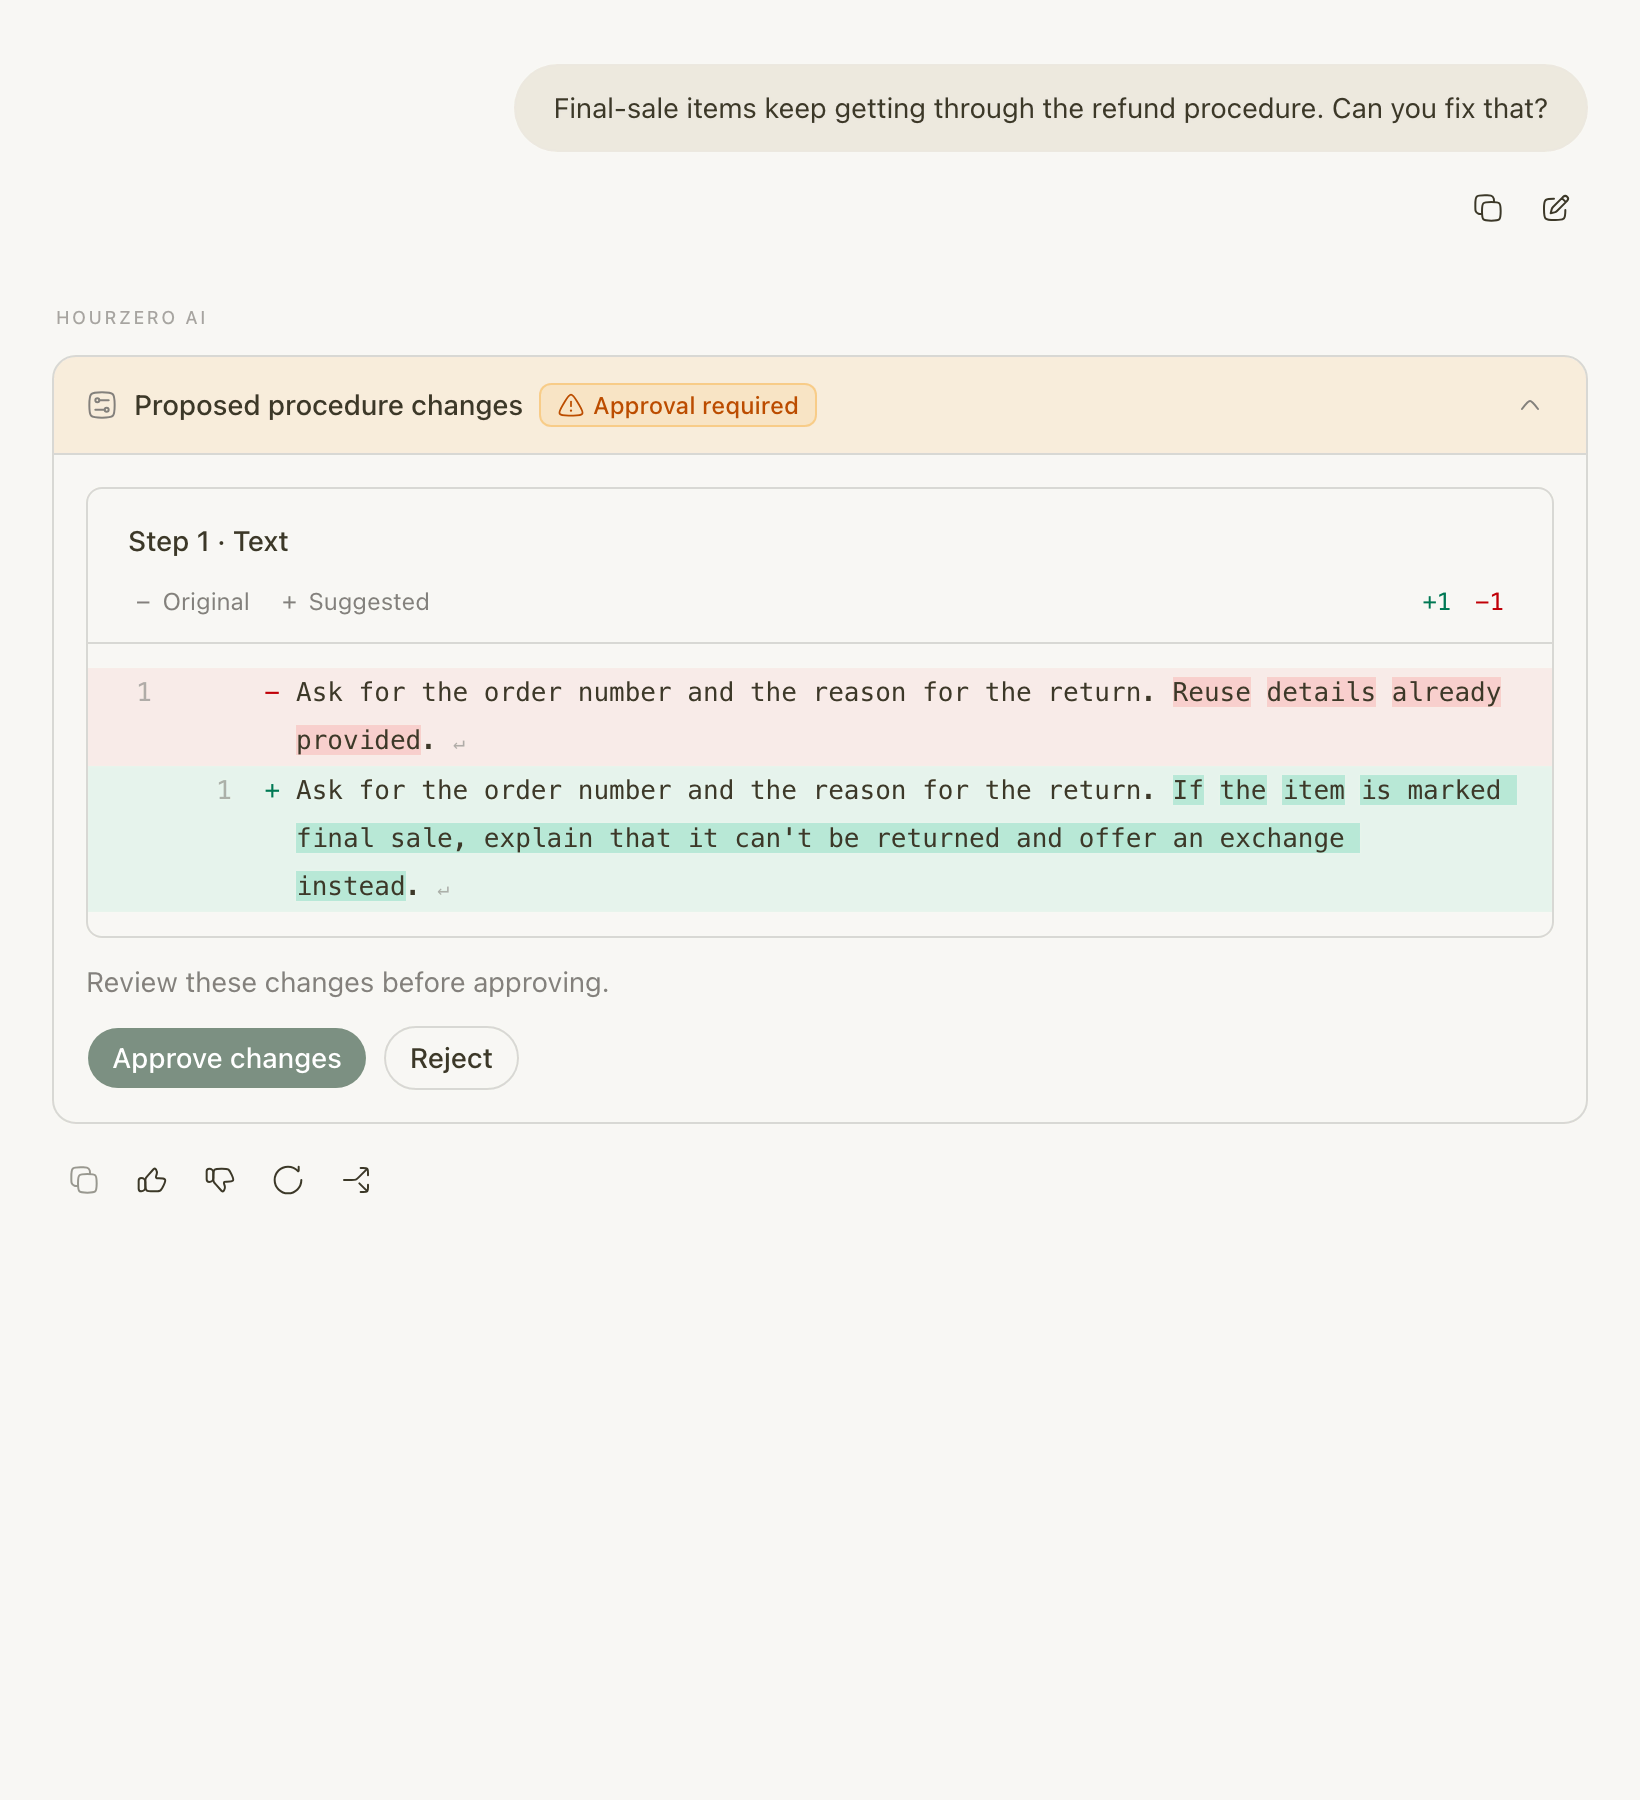Click the removed line mentioning Reuse details
1640x1800 pixels.
click(820, 716)
